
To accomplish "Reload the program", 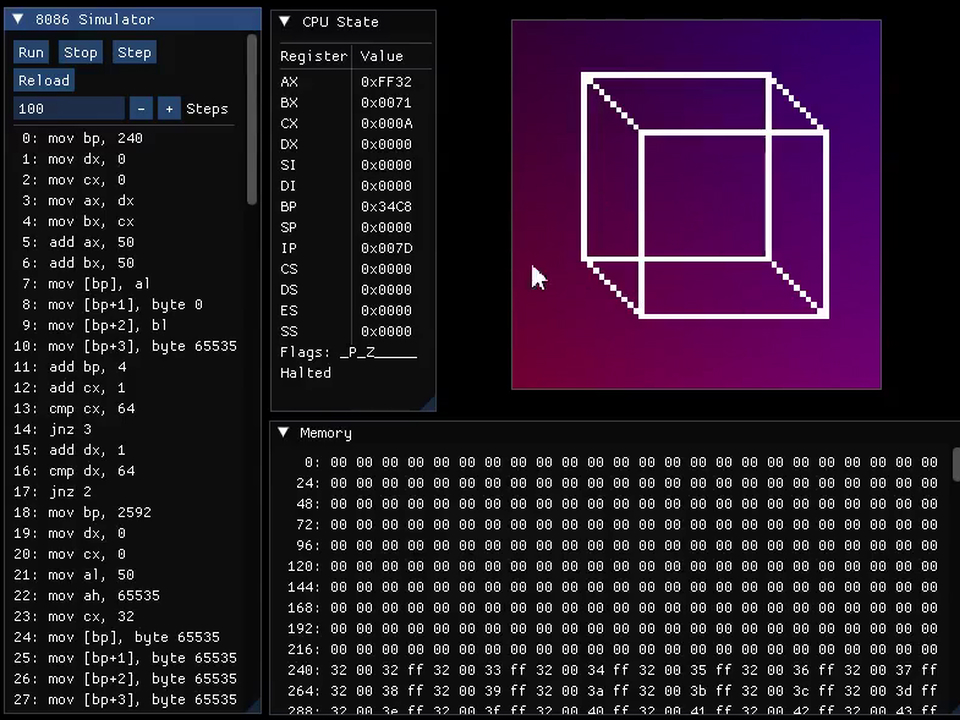I will (x=44, y=80).
